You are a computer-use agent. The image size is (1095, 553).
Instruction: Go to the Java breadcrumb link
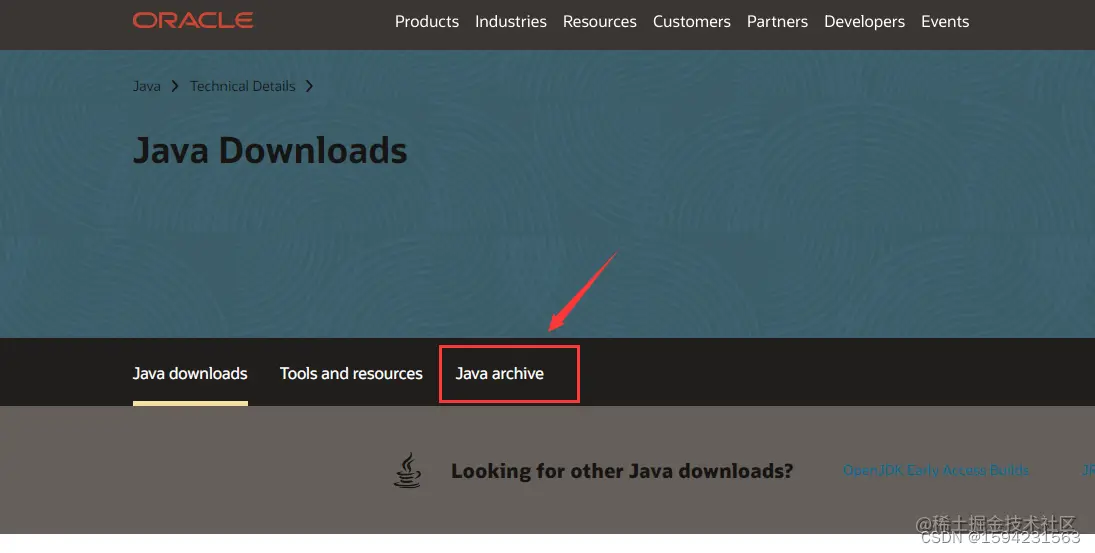(147, 86)
